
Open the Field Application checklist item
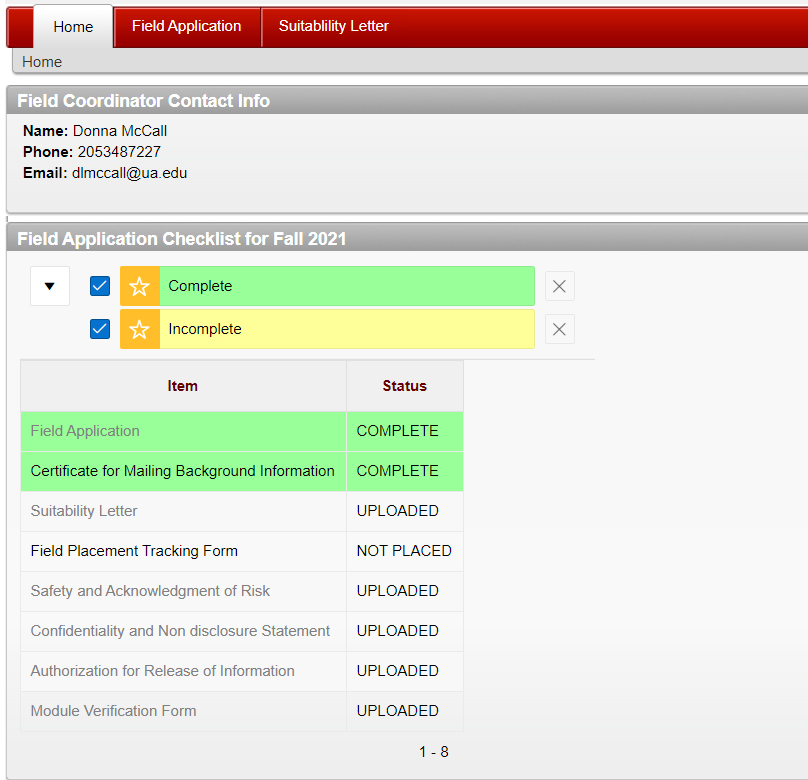tap(85, 431)
